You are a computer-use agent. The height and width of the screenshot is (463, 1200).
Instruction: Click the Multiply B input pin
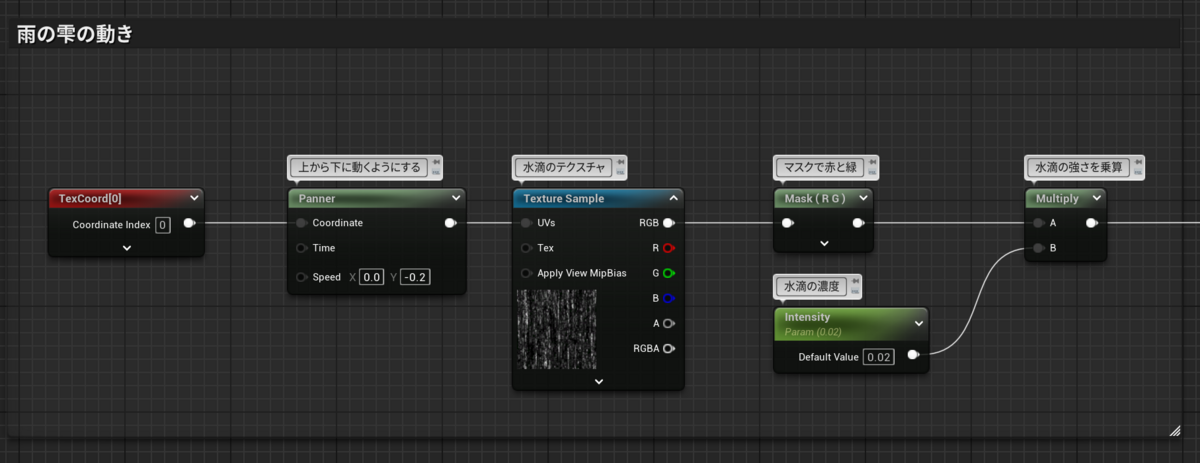pos(1040,248)
